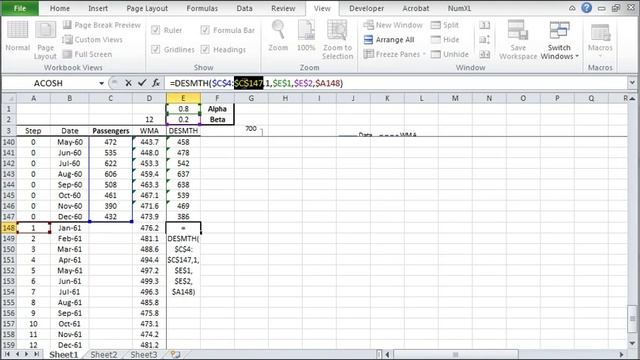The height and width of the screenshot is (360, 640).
Task: Open the Data tab
Action: click(x=244, y=8)
